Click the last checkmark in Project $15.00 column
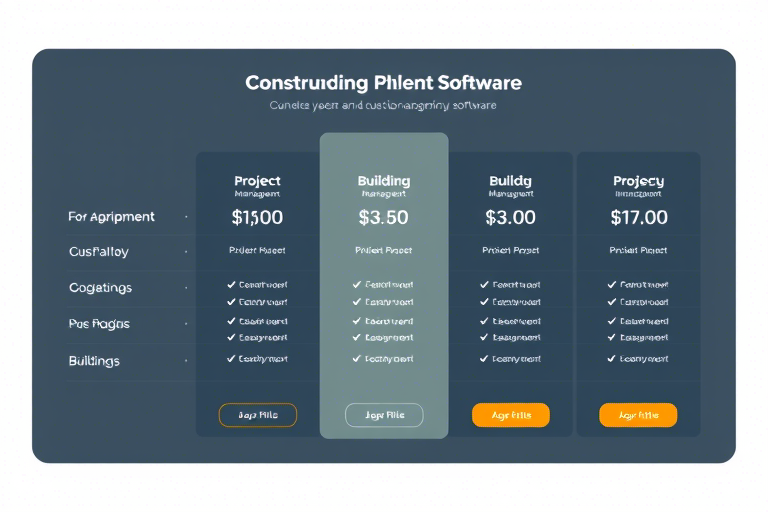Screen dimensions: 768x512 point(231,359)
